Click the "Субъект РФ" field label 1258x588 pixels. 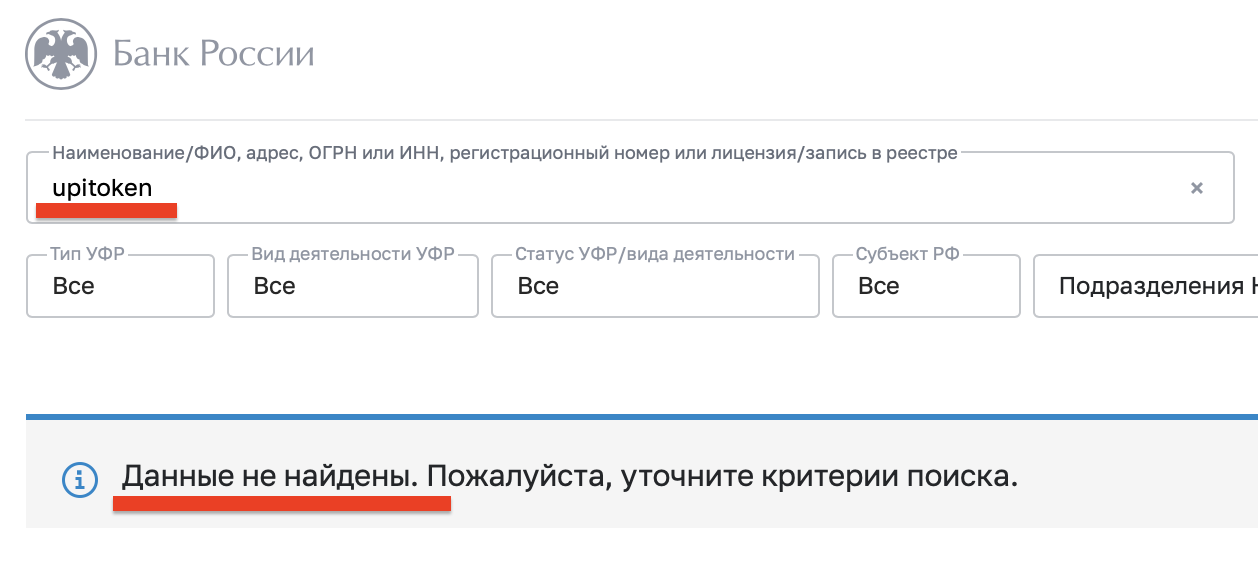click(907, 254)
